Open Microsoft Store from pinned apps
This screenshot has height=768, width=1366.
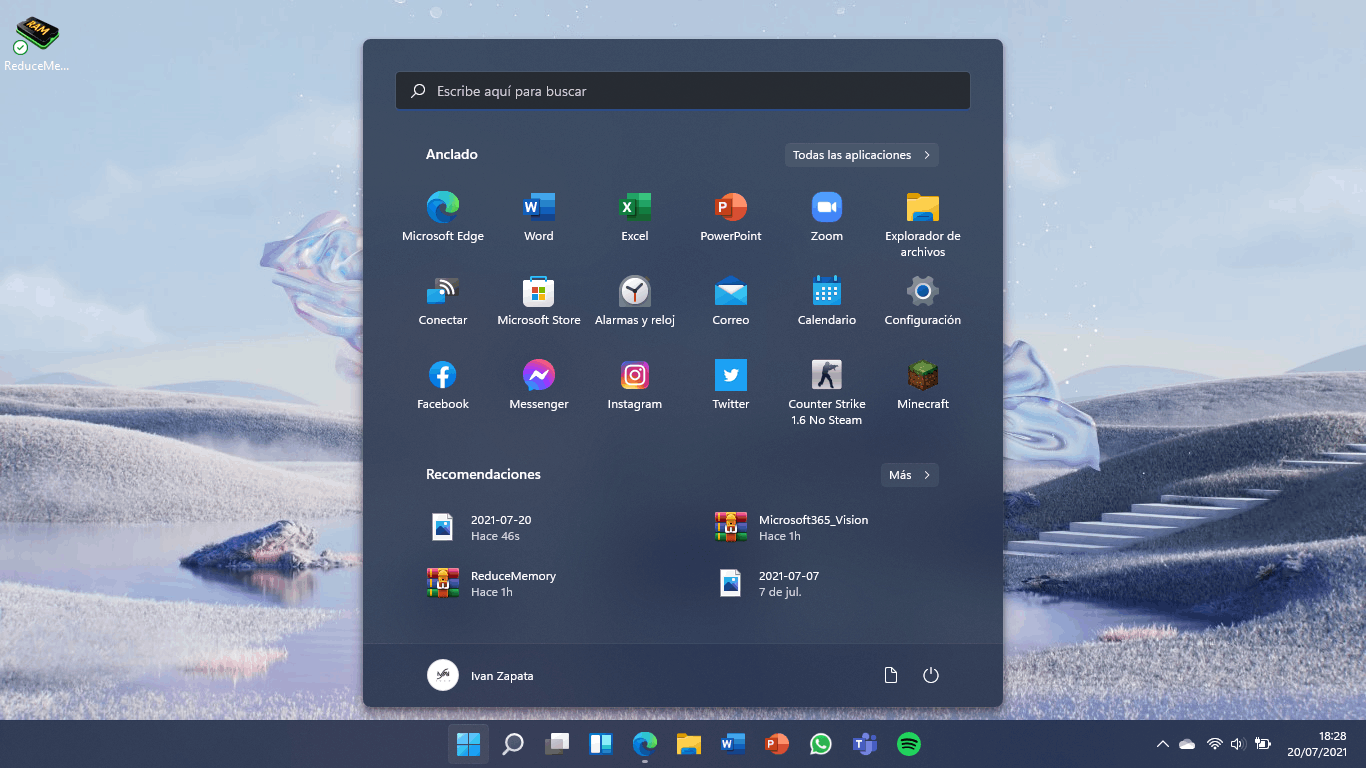pos(539,301)
